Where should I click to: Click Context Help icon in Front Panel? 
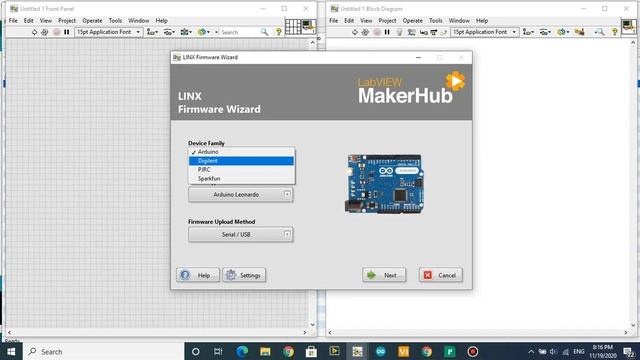(x=279, y=32)
